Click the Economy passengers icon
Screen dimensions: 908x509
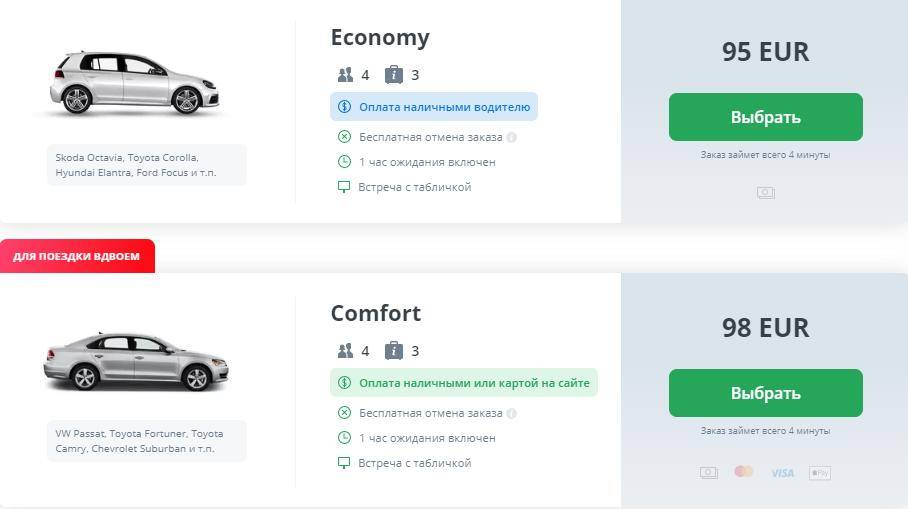point(346,75)
